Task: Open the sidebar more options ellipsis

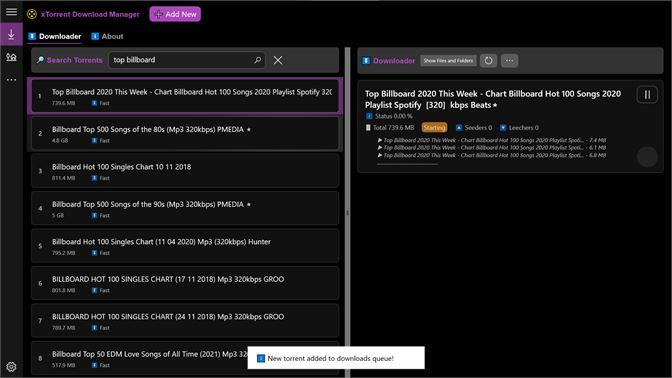Action: click(x=12, y=80)
